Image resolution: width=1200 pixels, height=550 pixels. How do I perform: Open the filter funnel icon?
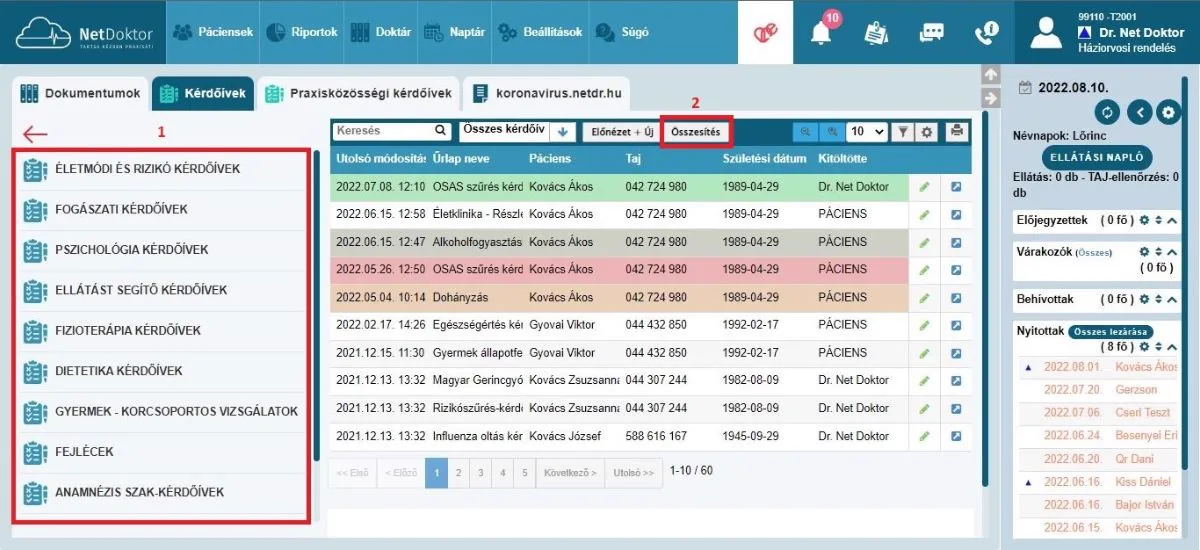pyautogui.click(x=902, y=131)
